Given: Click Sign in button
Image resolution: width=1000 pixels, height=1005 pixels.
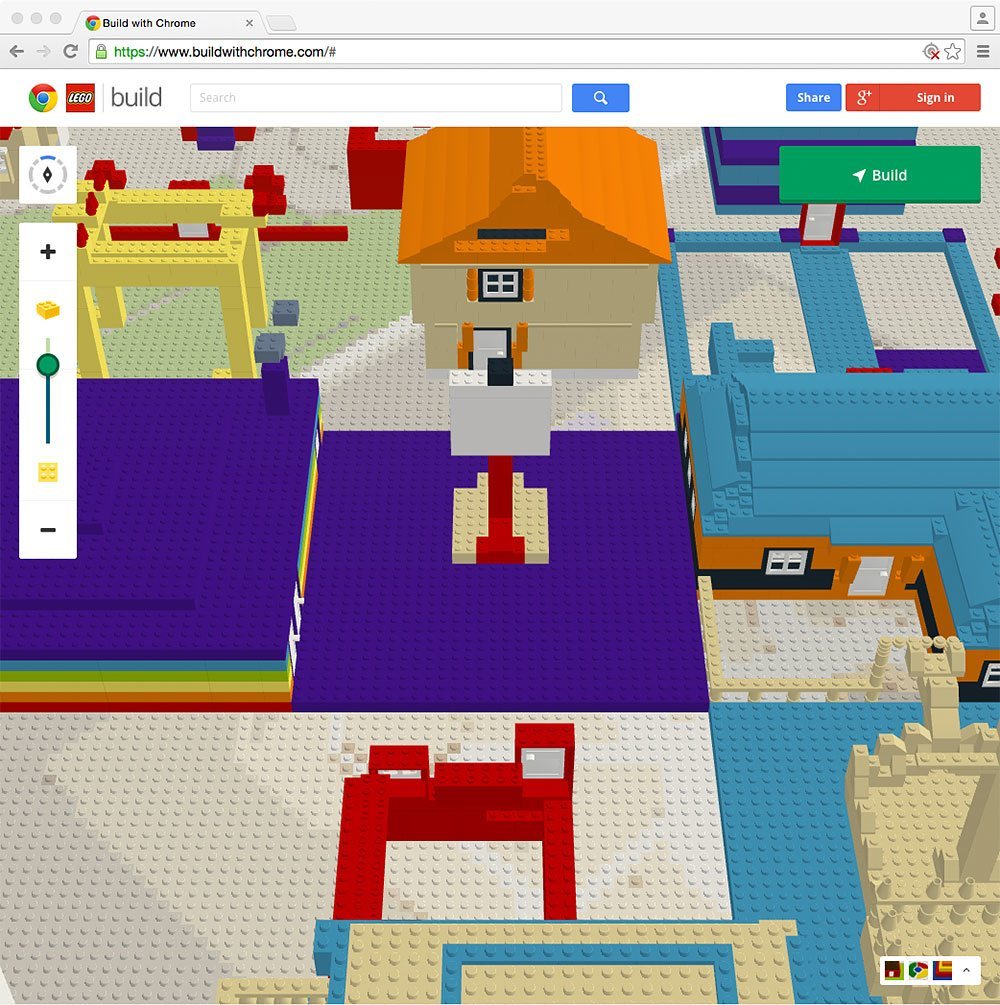Looking at the screenshot, I should coord(935,97).
